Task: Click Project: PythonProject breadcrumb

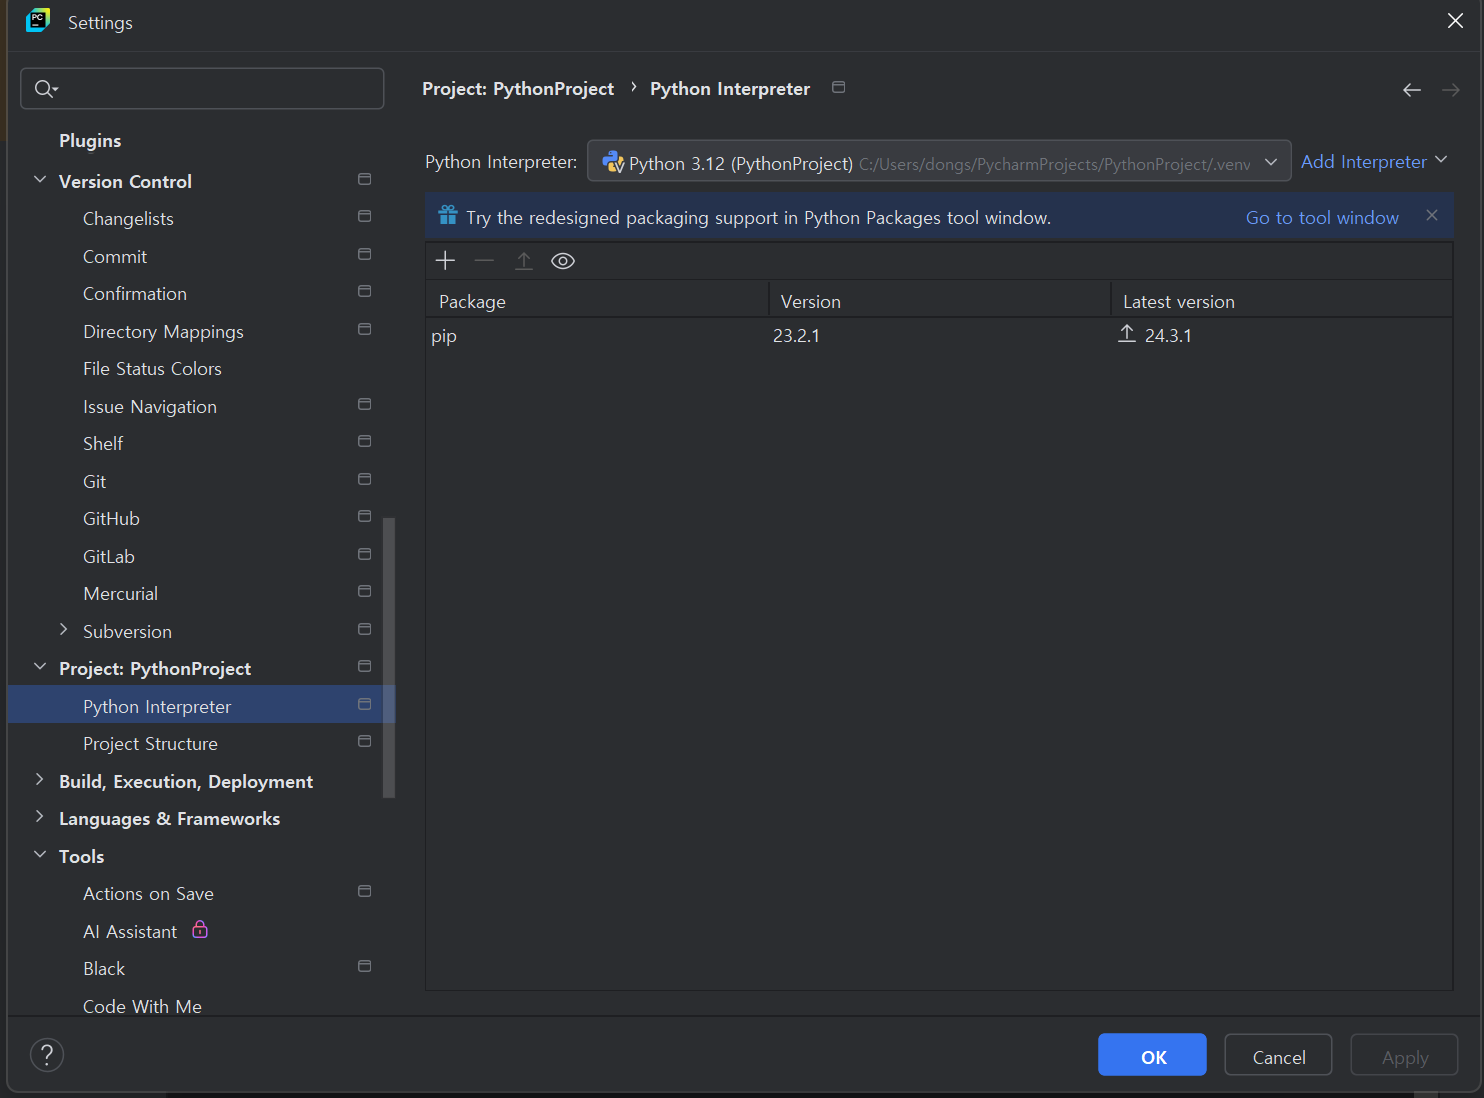Action: point(518,89)
